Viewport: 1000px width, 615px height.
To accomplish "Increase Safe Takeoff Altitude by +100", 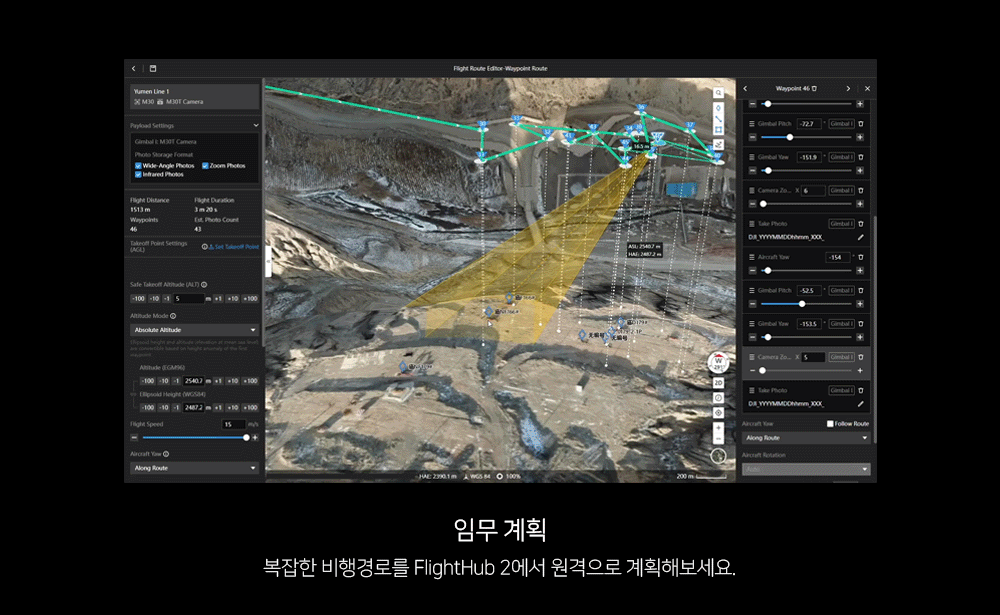I will [x=250, y=299].
